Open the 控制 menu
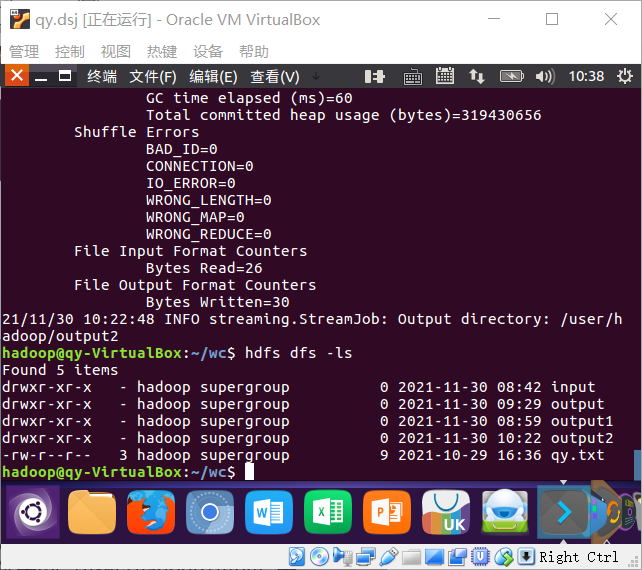 [x=70, y=52]
